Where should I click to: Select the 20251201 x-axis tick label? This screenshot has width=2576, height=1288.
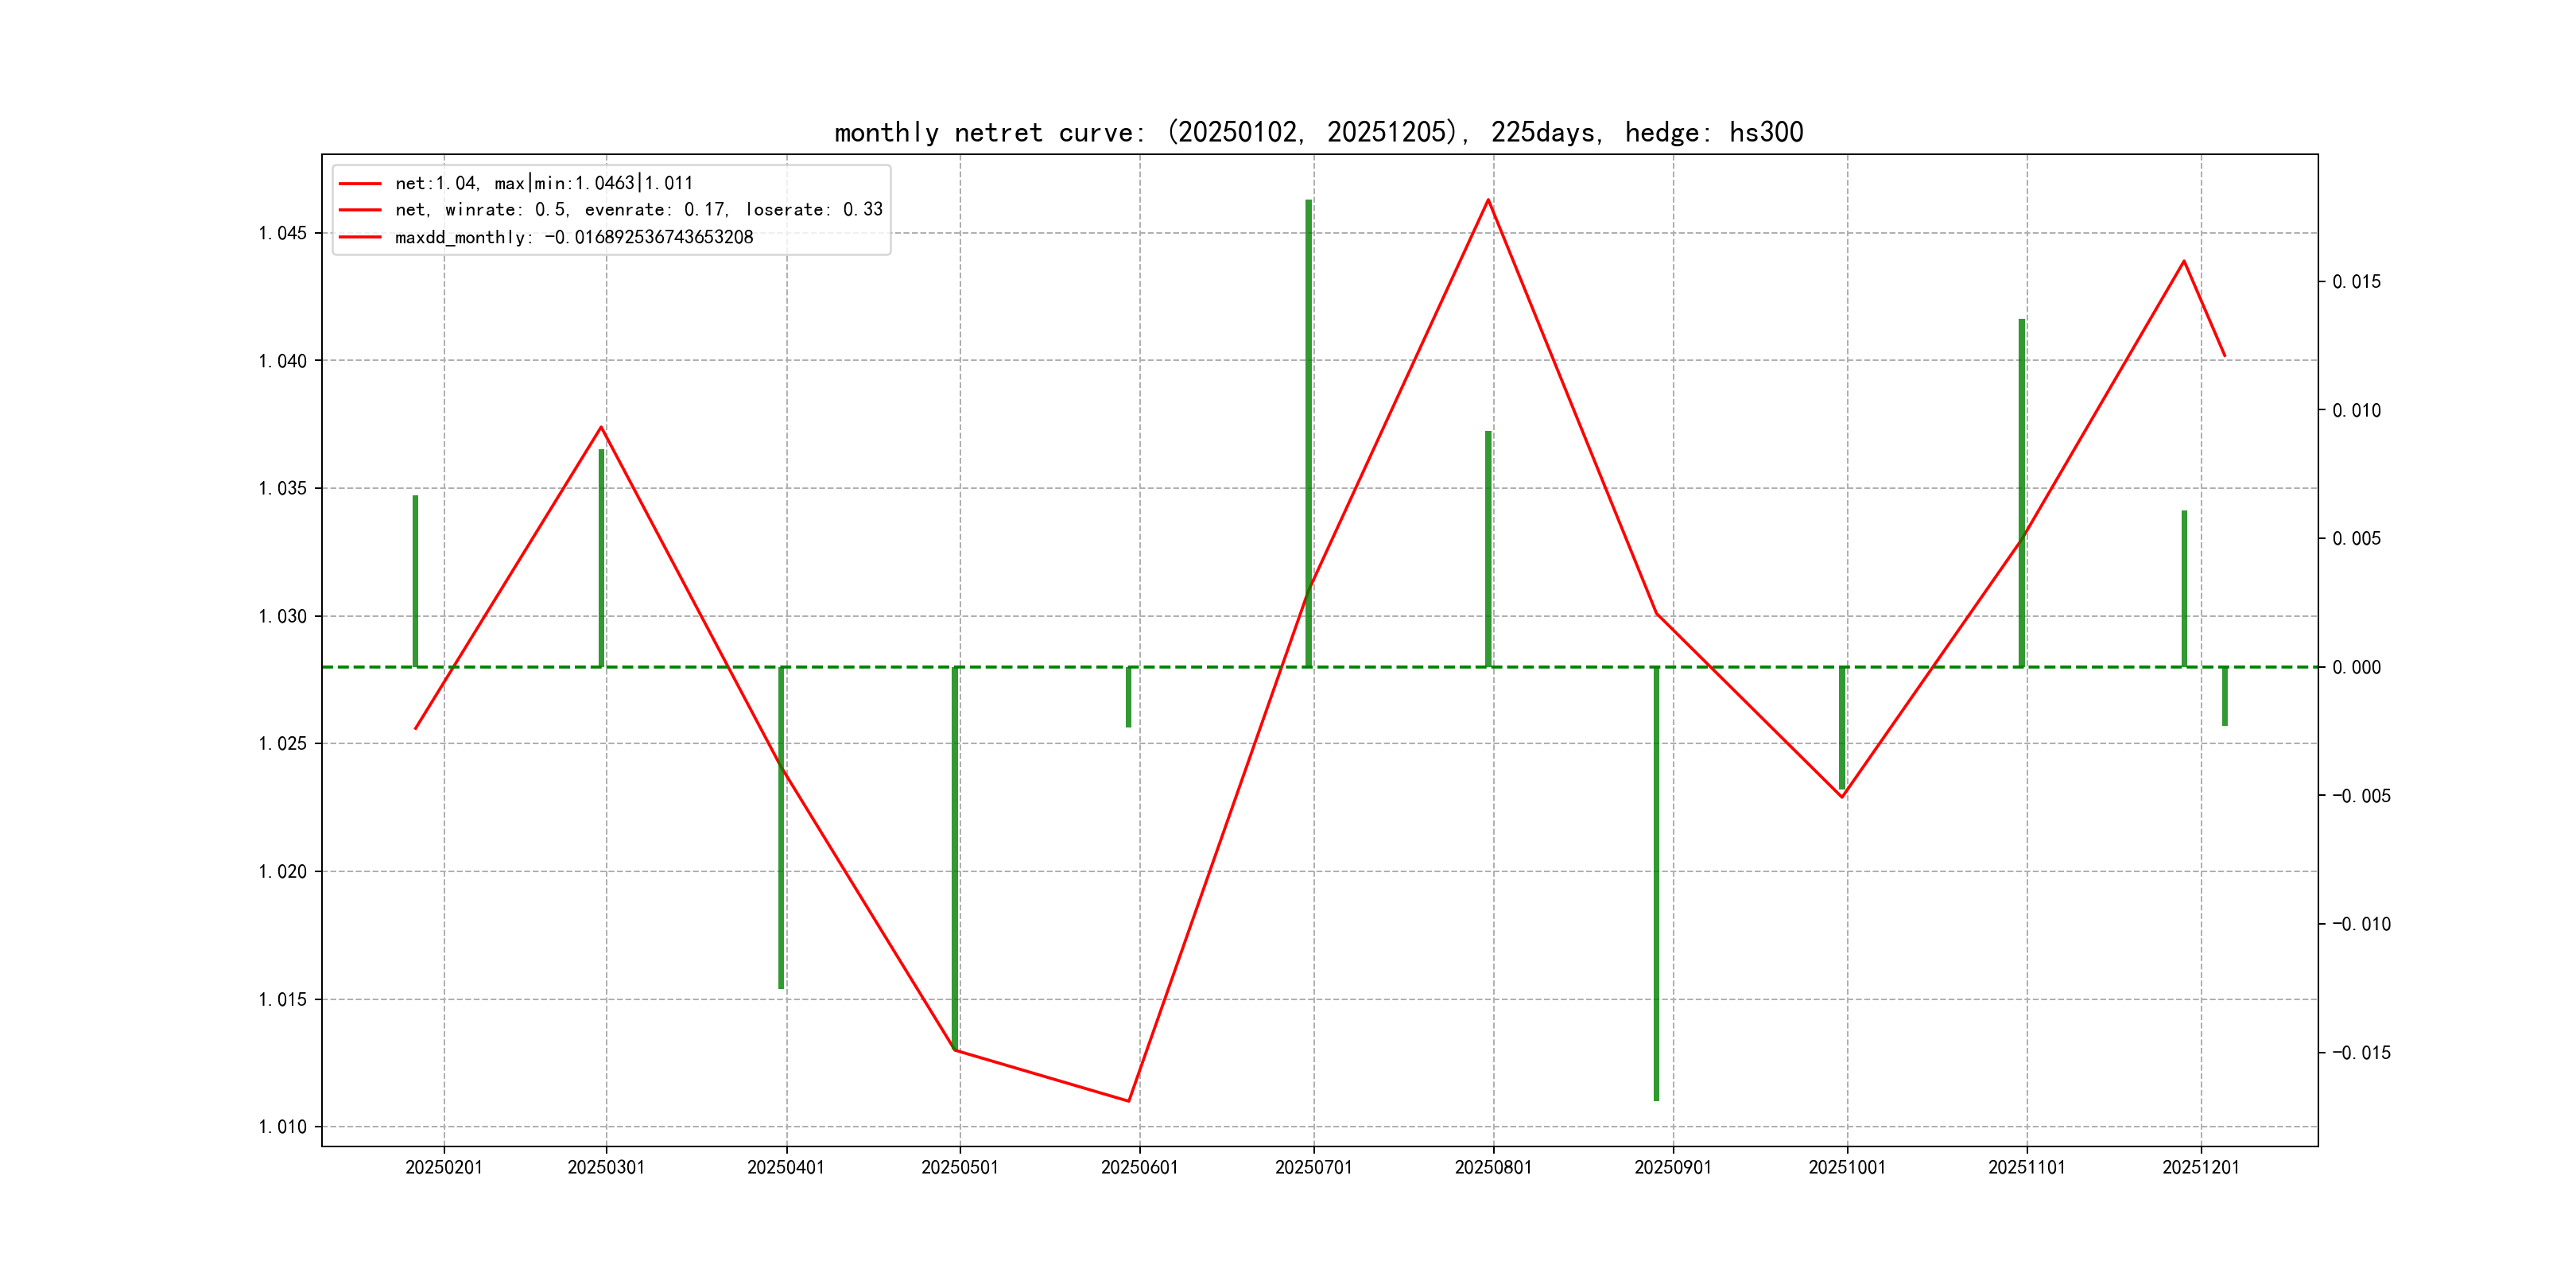pyautogui.click(x=2200, y=1167)
